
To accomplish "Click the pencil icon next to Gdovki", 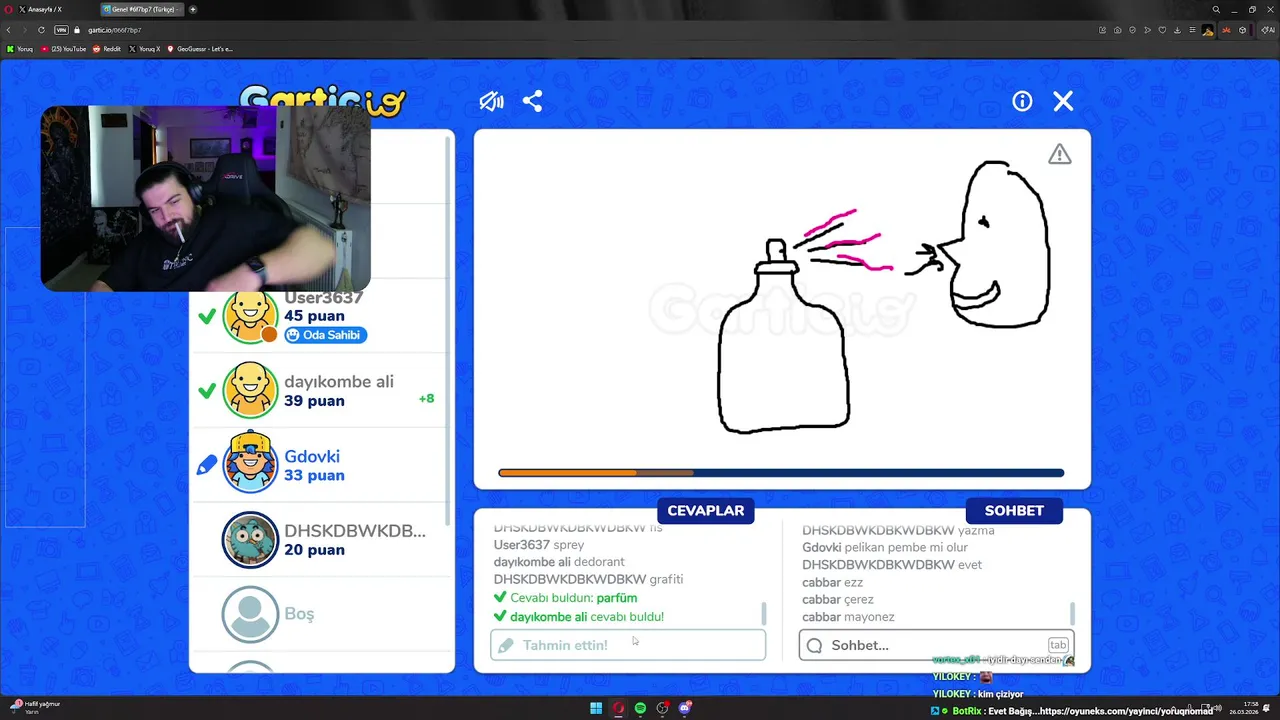I will click(x=207, y=465).
